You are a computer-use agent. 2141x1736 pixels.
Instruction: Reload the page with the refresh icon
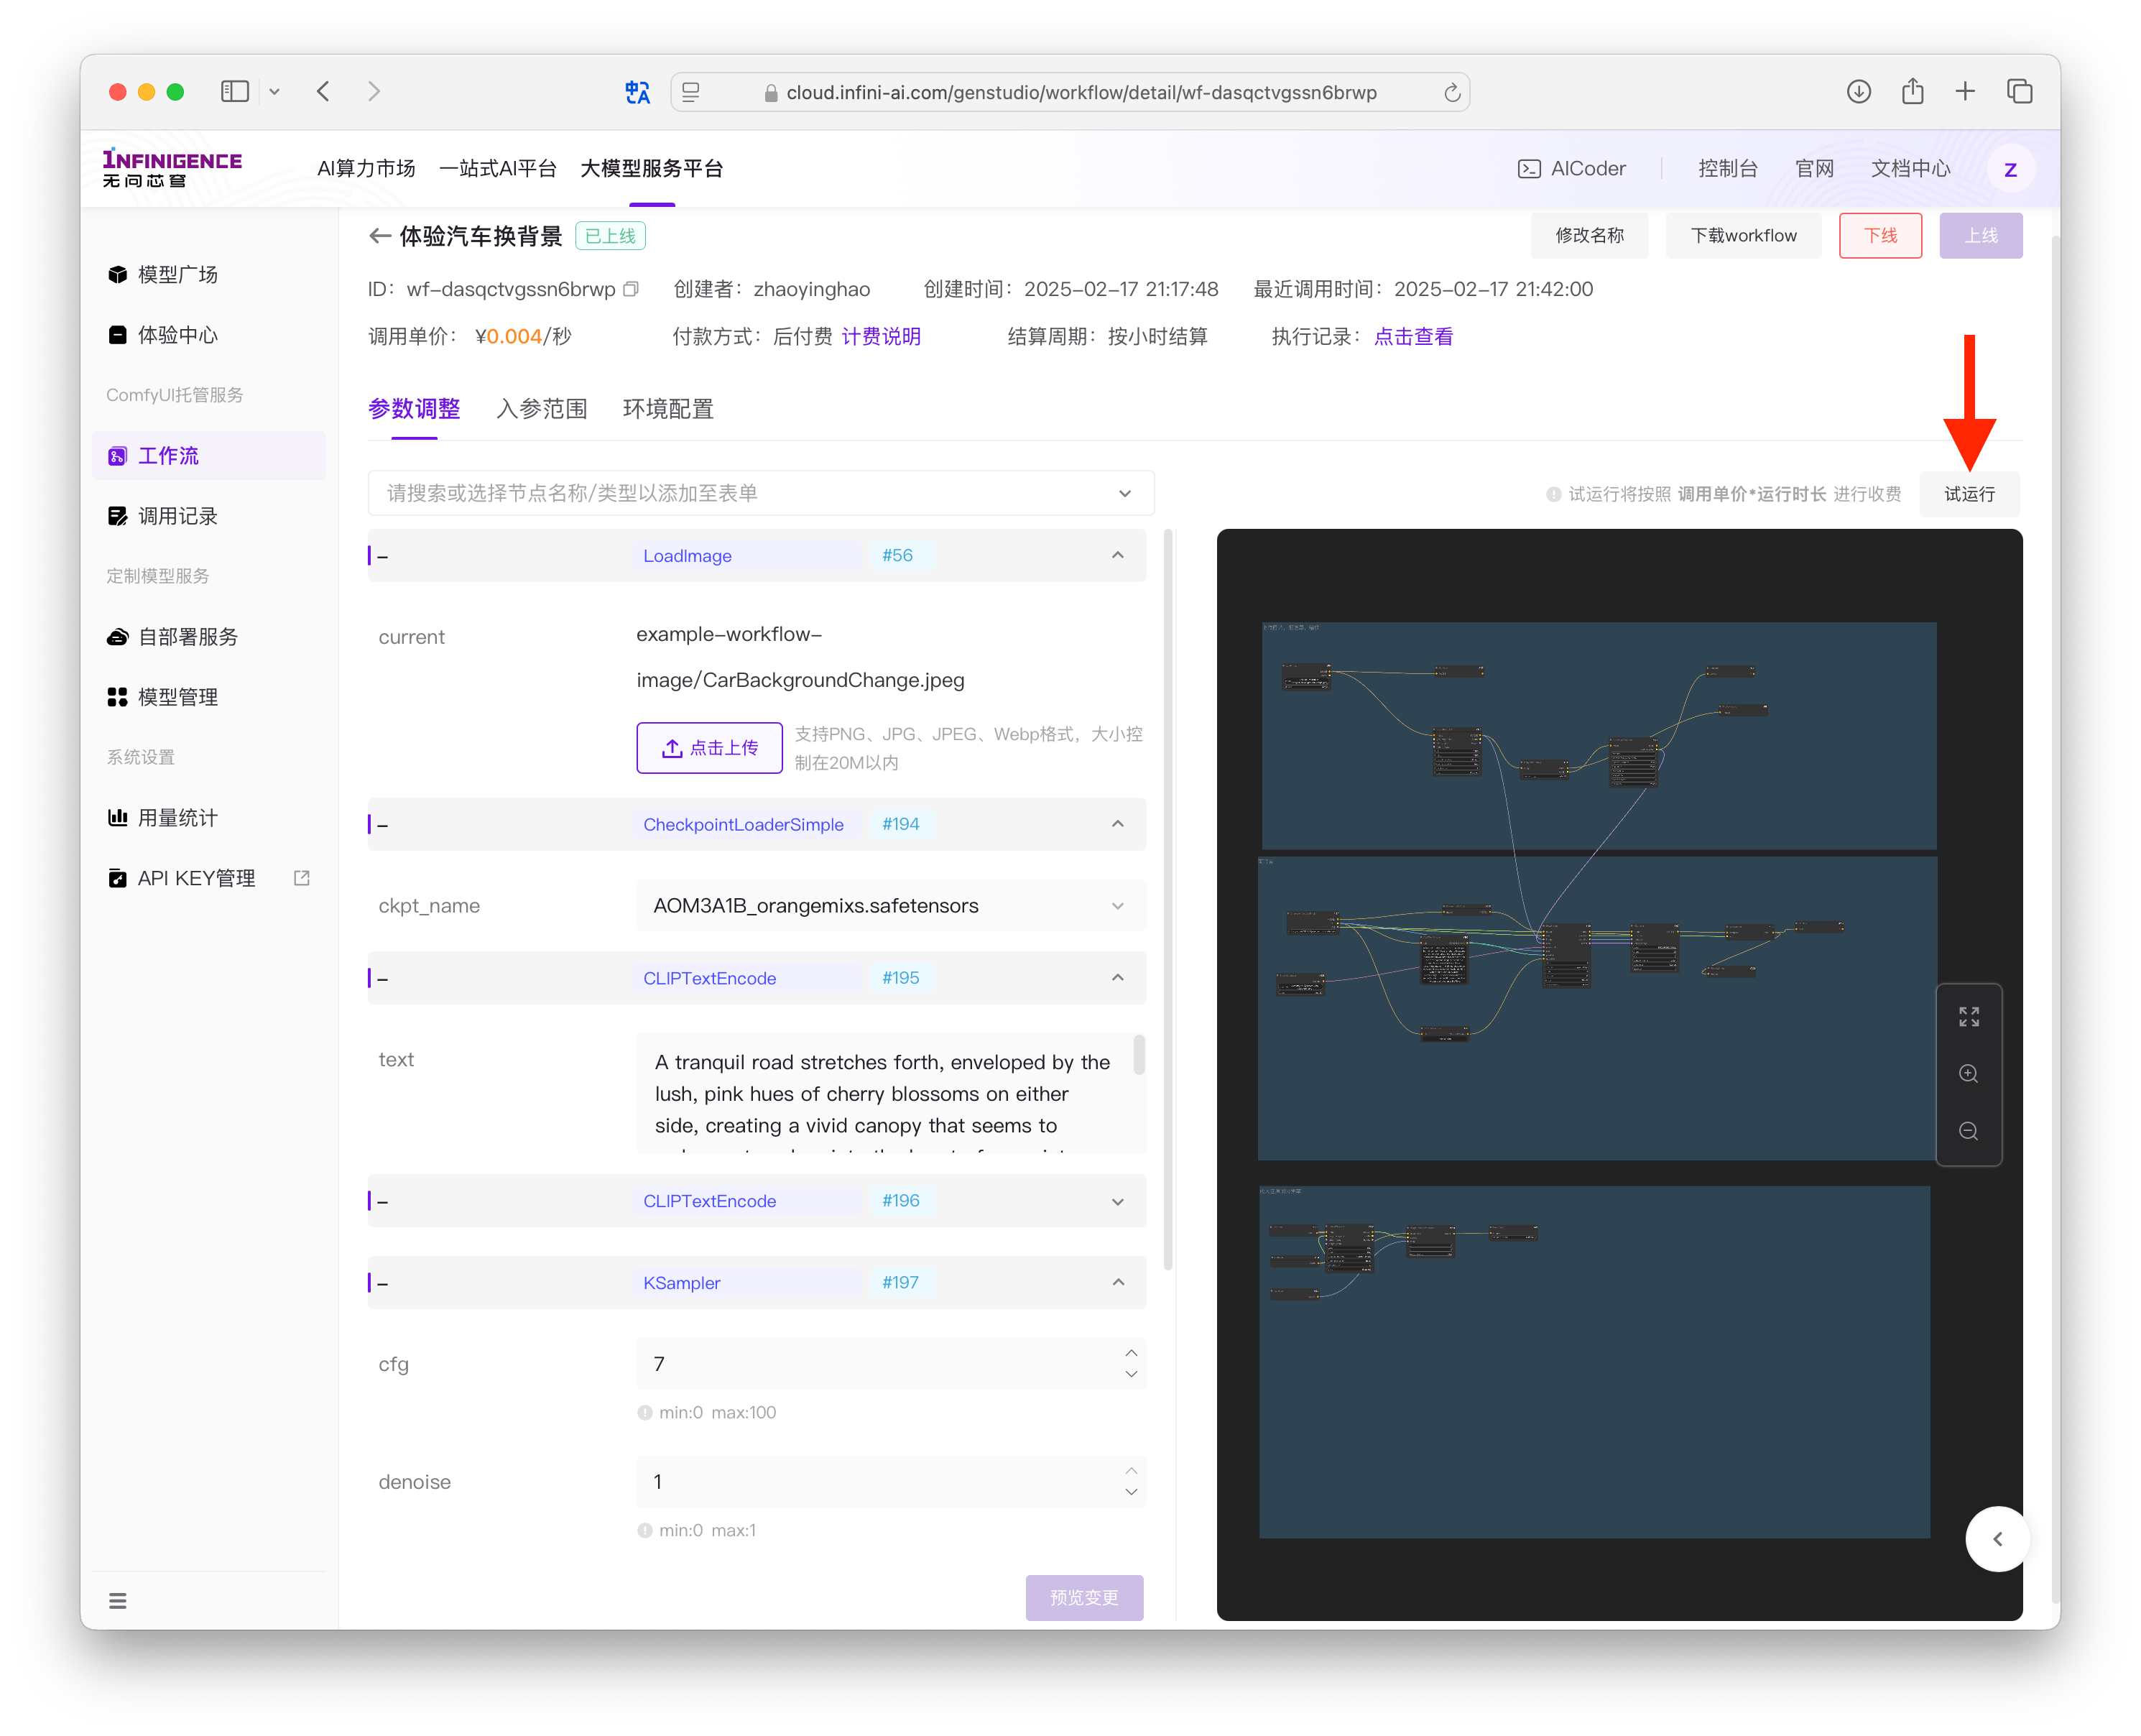tap(1452, 93)
